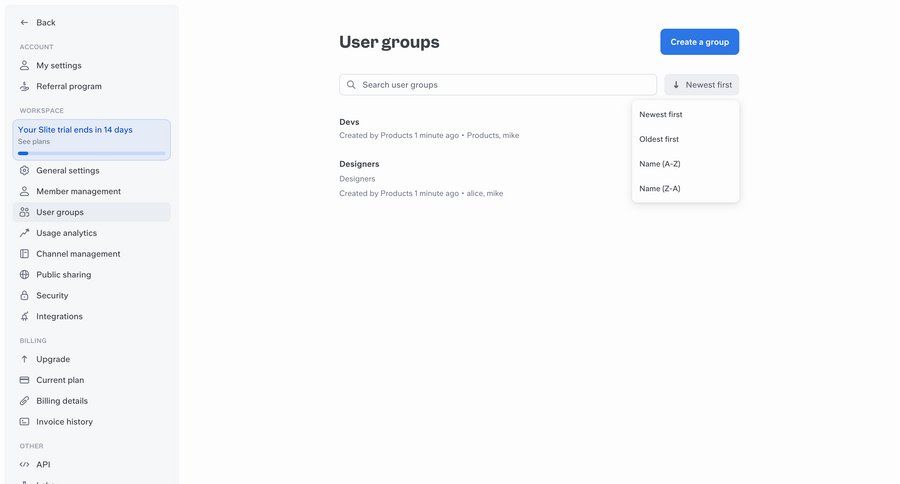
Task: Open the Newest first sort dropdown
Action: pos(701,85)
